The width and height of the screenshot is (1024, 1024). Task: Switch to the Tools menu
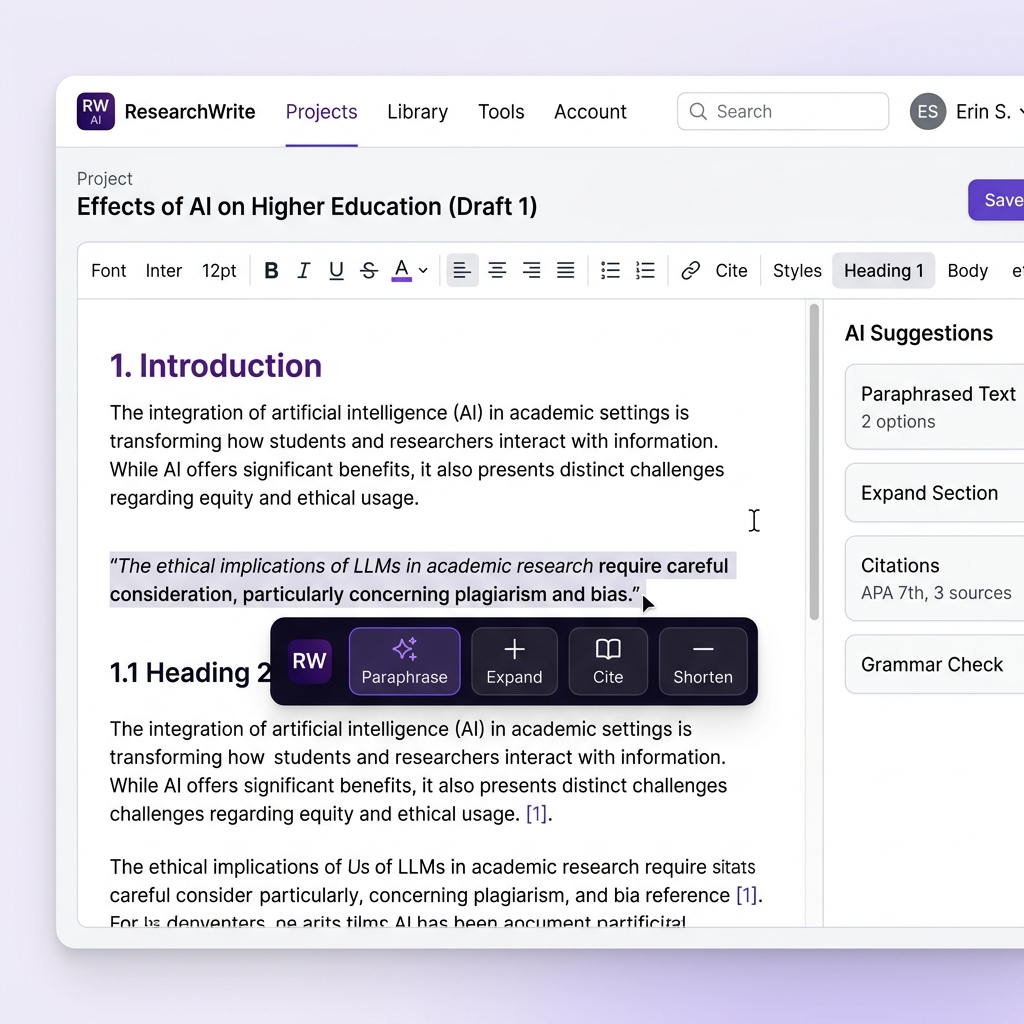(x=501, y=112)
